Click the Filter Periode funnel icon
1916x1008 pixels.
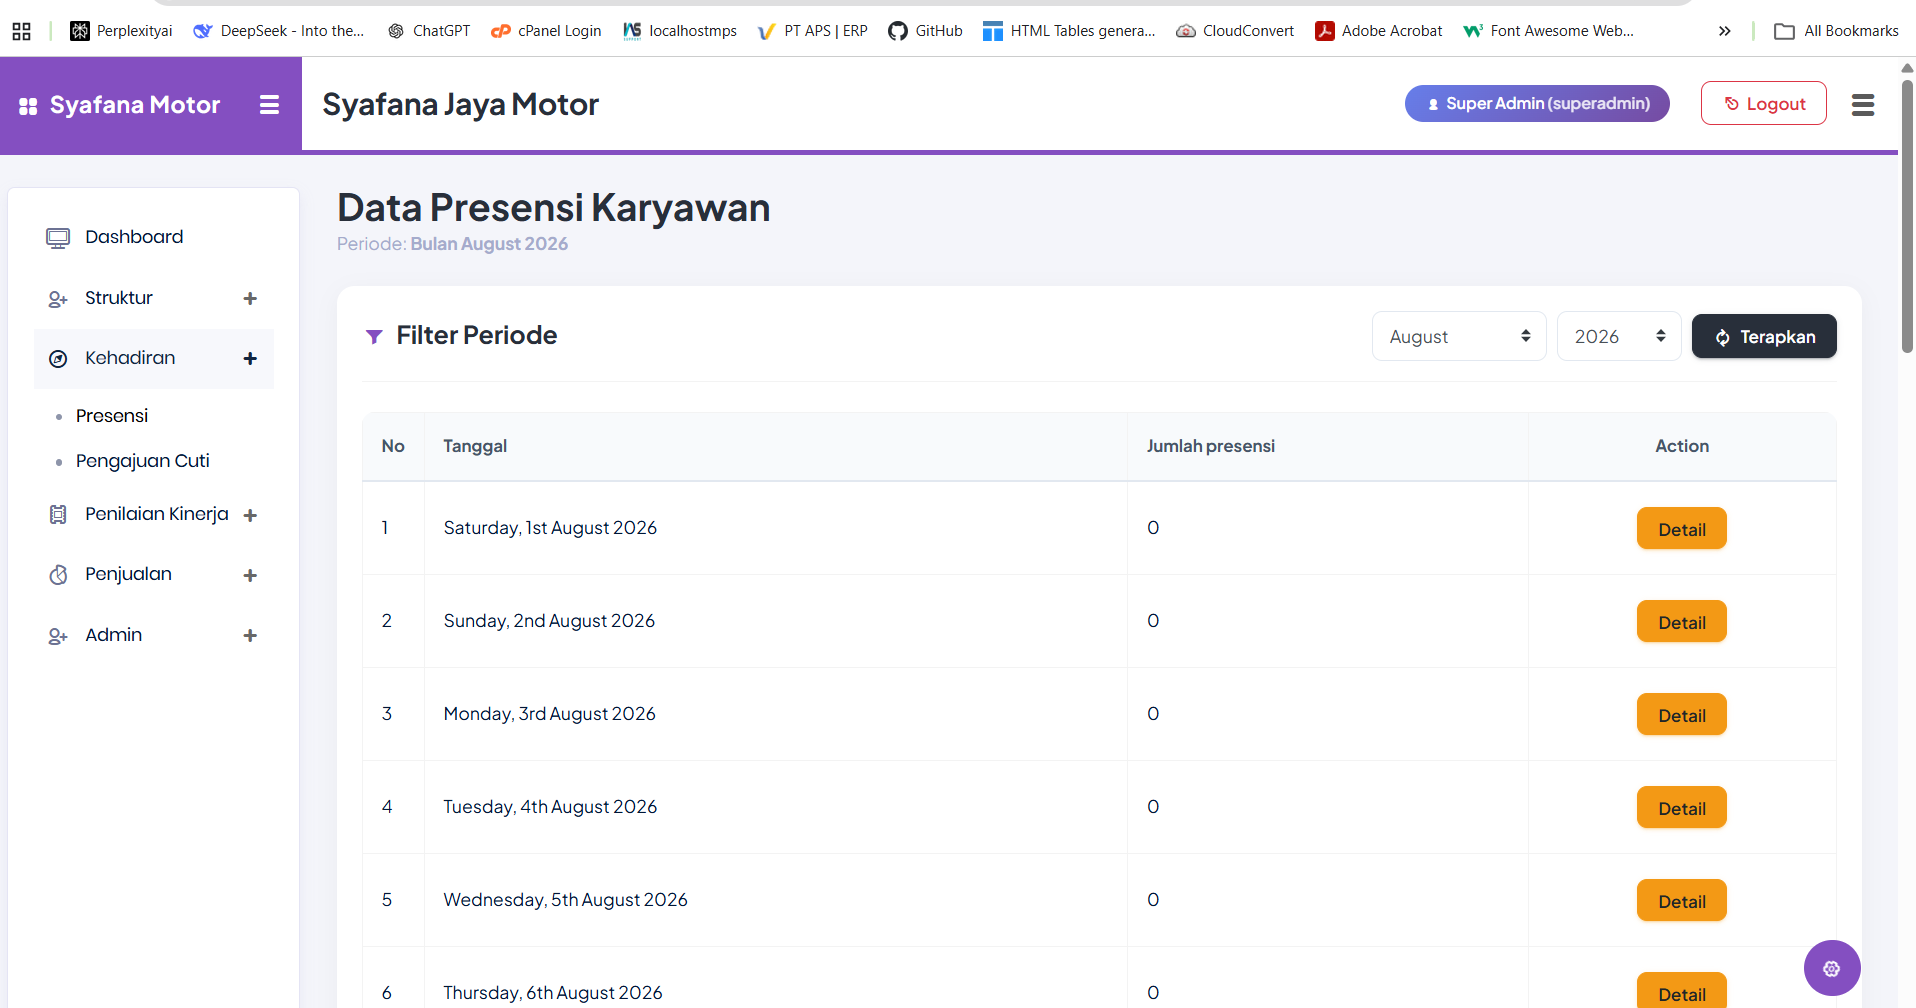click(x=374, y=337)
